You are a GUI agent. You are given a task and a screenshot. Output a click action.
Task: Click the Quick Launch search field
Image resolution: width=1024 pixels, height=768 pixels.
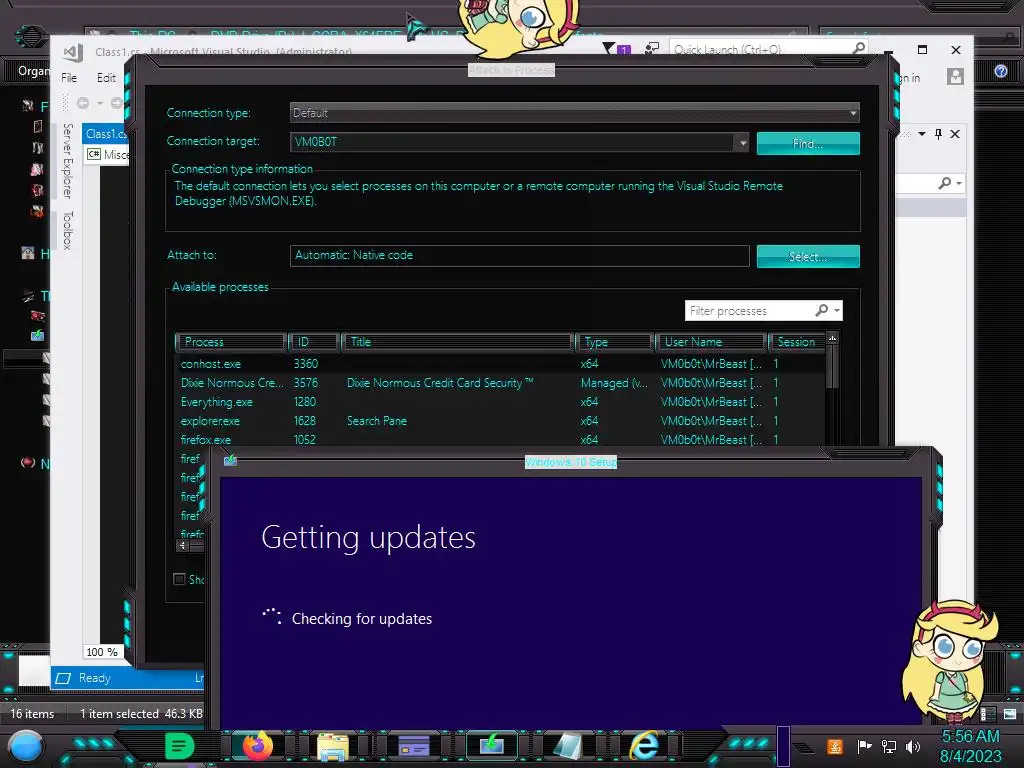pyautogui.click(x=761, y=49)
